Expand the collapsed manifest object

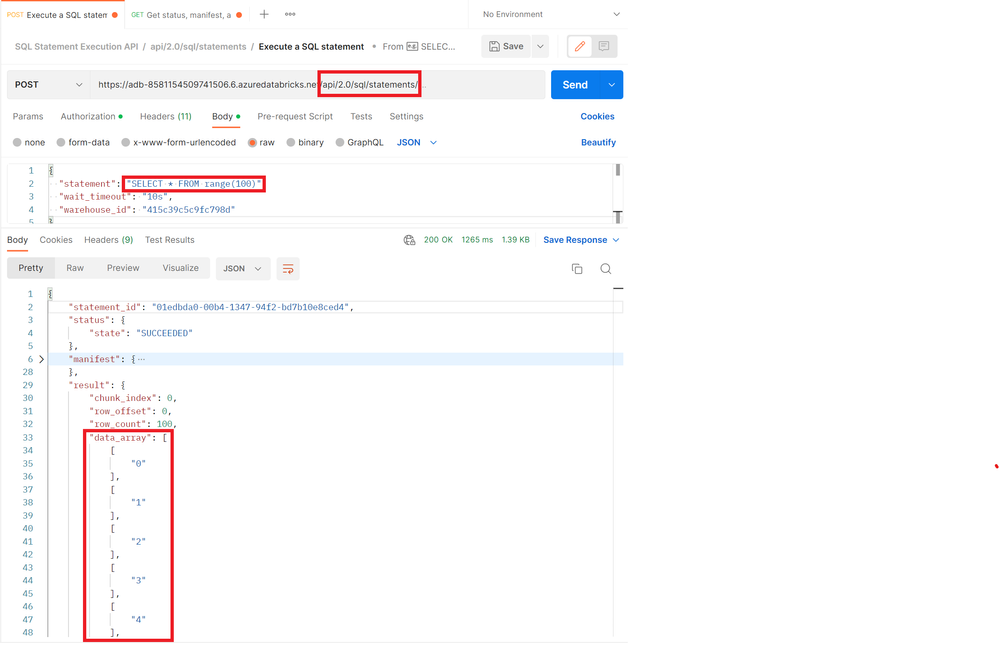[41, 359]
